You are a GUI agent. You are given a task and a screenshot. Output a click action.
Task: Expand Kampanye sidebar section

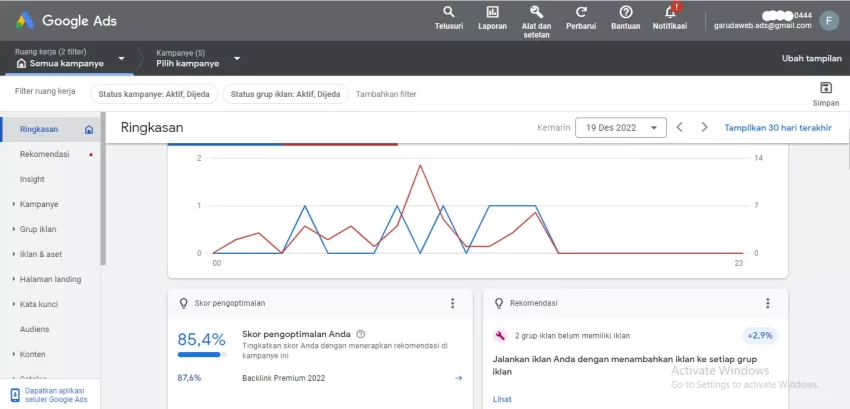pyautogui.click(x=14, y=204)
